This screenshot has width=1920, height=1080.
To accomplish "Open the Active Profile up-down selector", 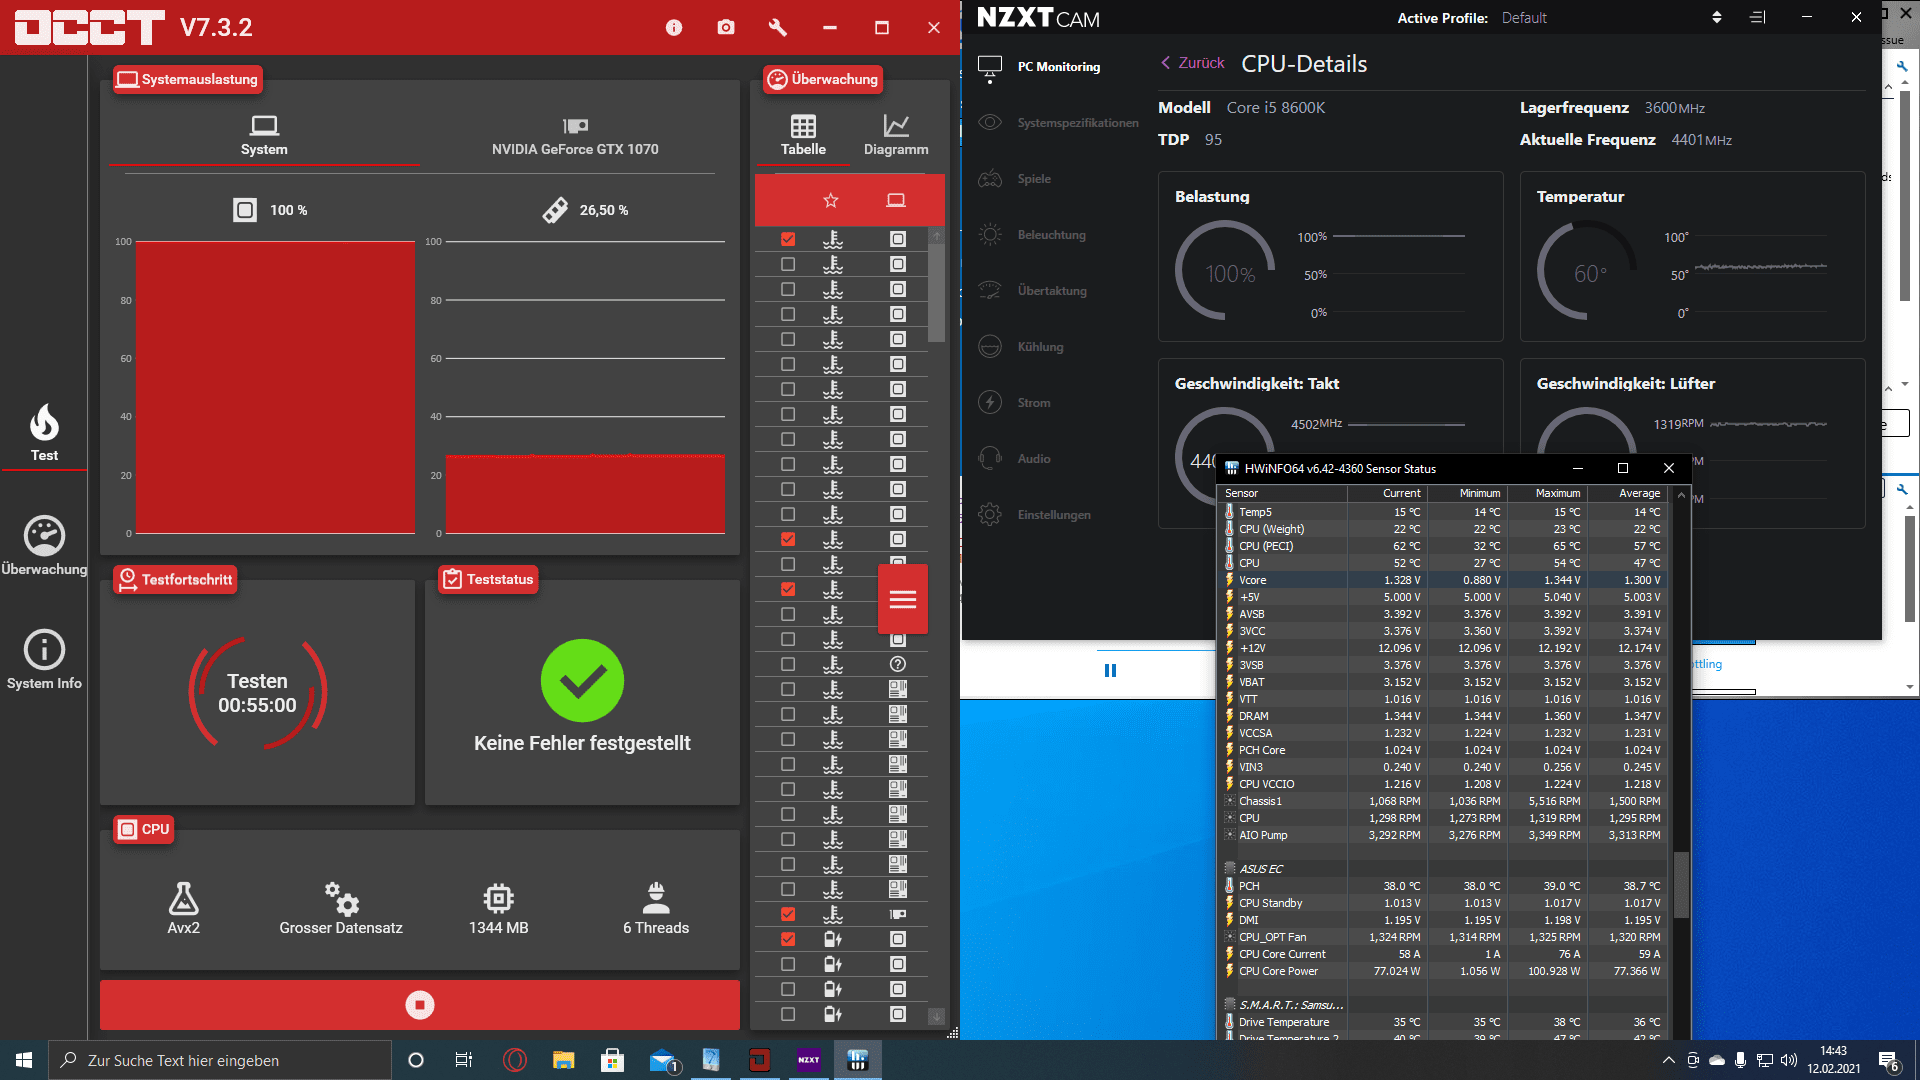I will pos(1717,17).
